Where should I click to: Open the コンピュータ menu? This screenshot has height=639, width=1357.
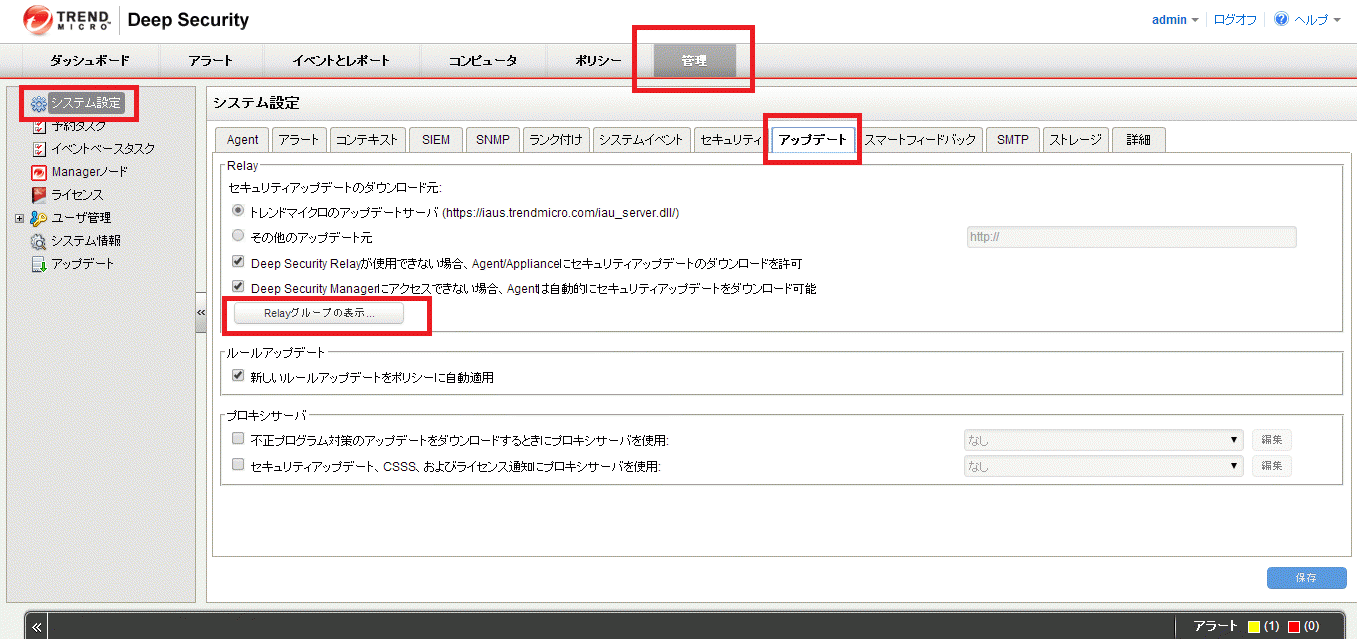tap(483, 60)
